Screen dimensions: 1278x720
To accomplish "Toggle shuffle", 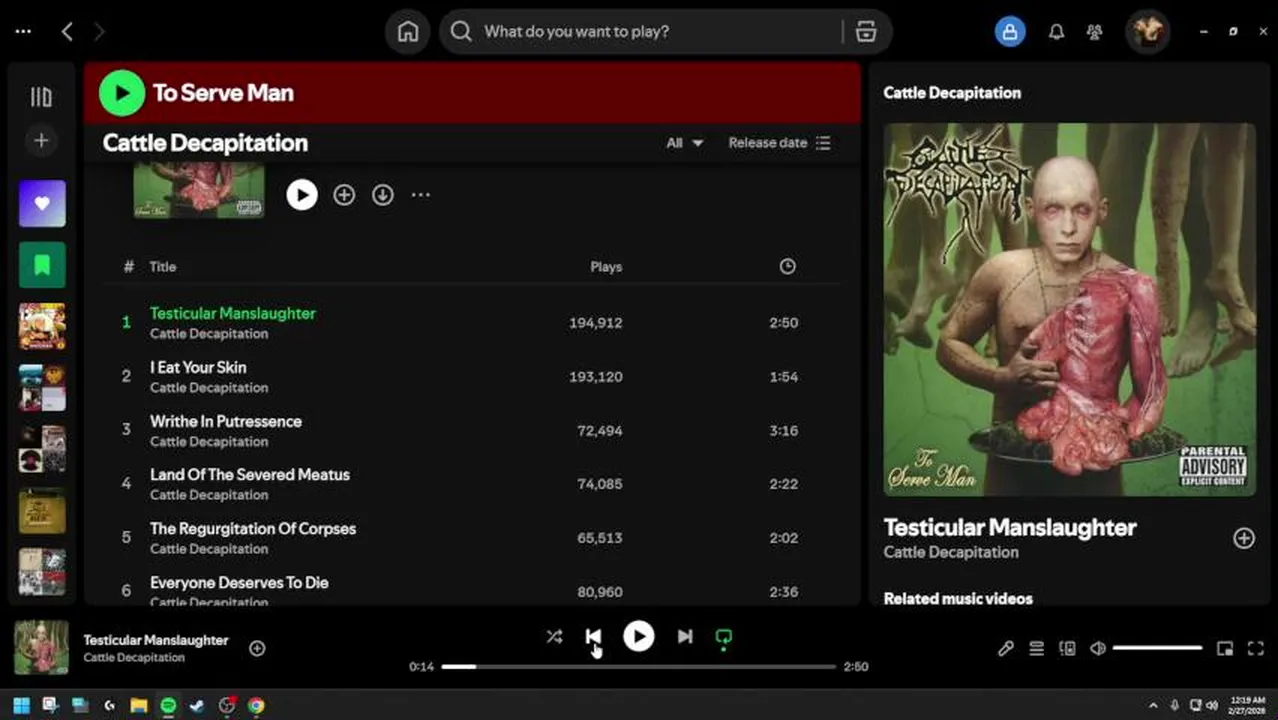I will click(x=554, y=637).
